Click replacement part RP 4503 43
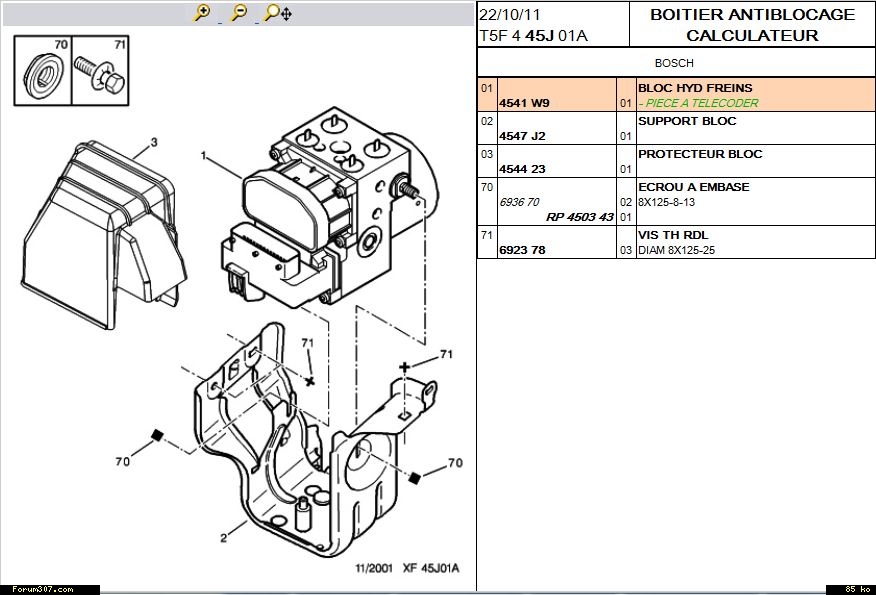 point(579,217)
